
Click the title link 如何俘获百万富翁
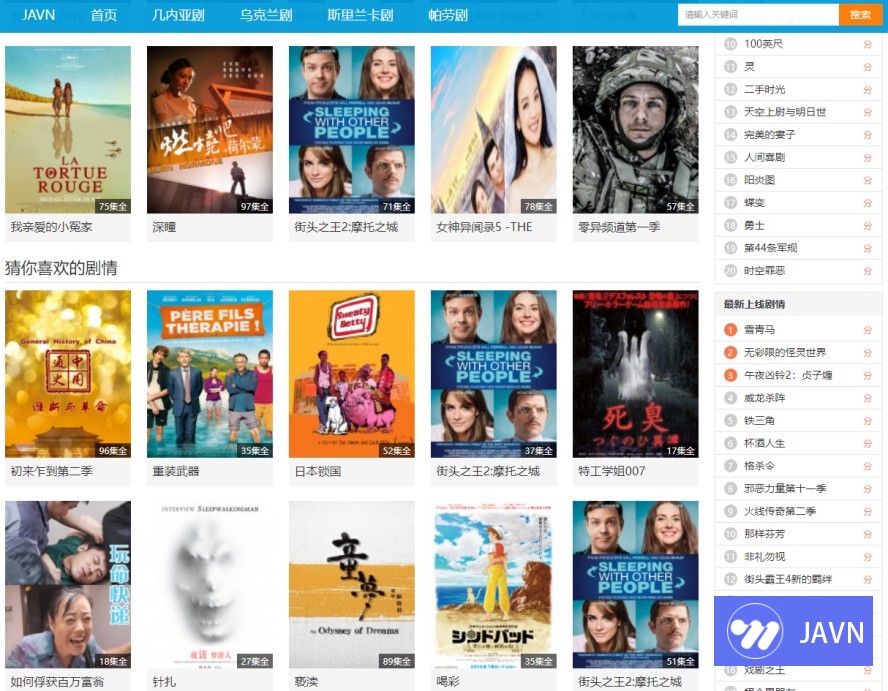coord(57,682)
